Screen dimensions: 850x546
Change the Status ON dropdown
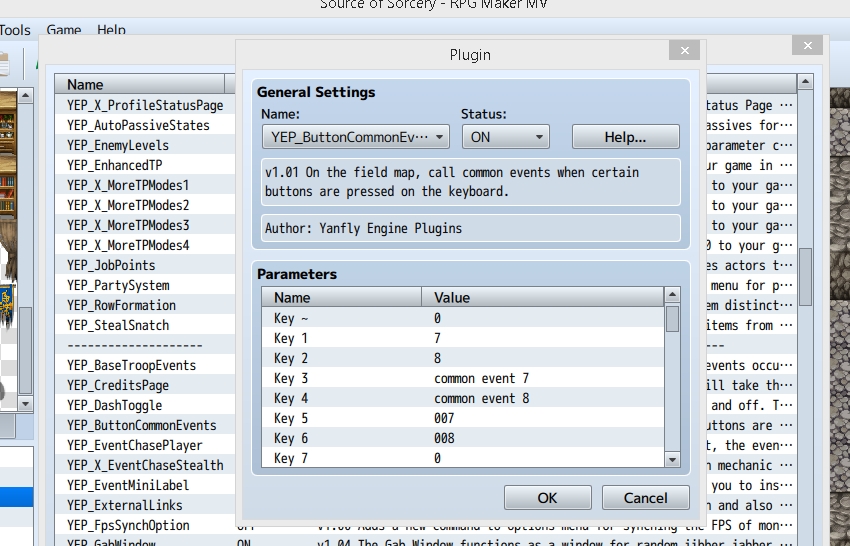(x=506, y=137)
